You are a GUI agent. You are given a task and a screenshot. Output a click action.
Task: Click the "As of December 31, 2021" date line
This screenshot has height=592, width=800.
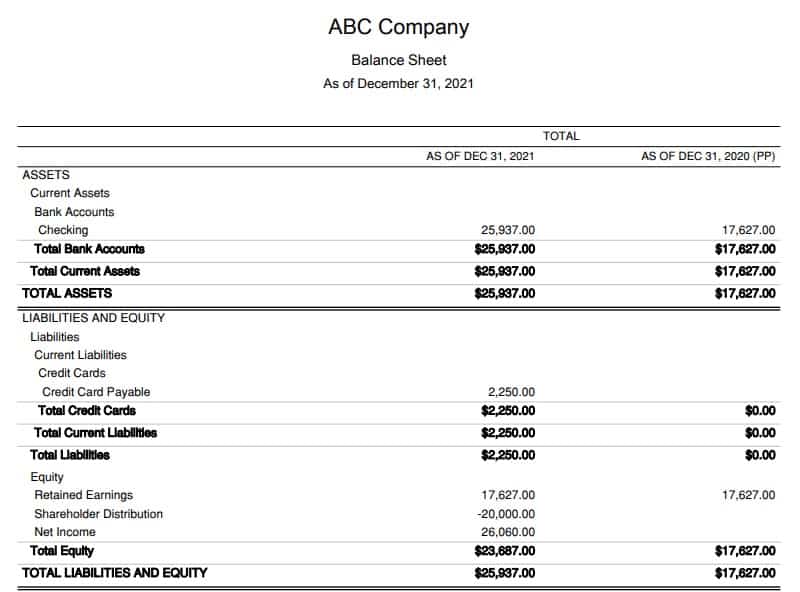coord(398,84)
